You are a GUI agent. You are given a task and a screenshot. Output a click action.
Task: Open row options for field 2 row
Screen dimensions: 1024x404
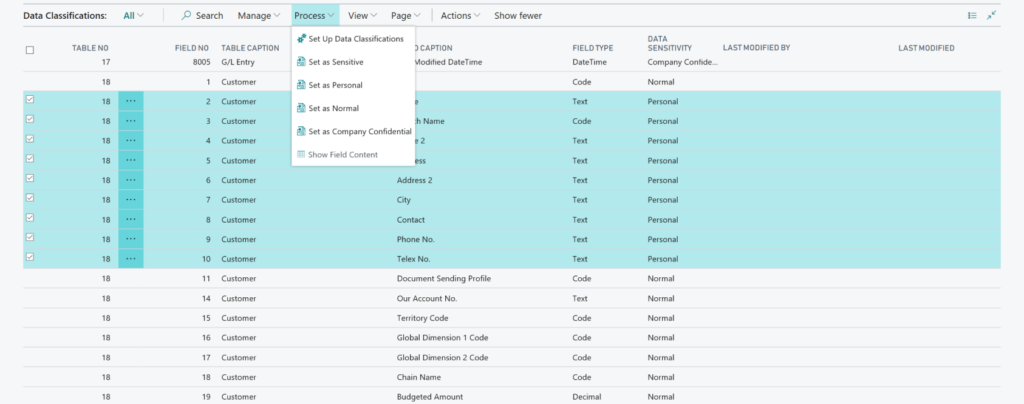(x=130, y=101)
